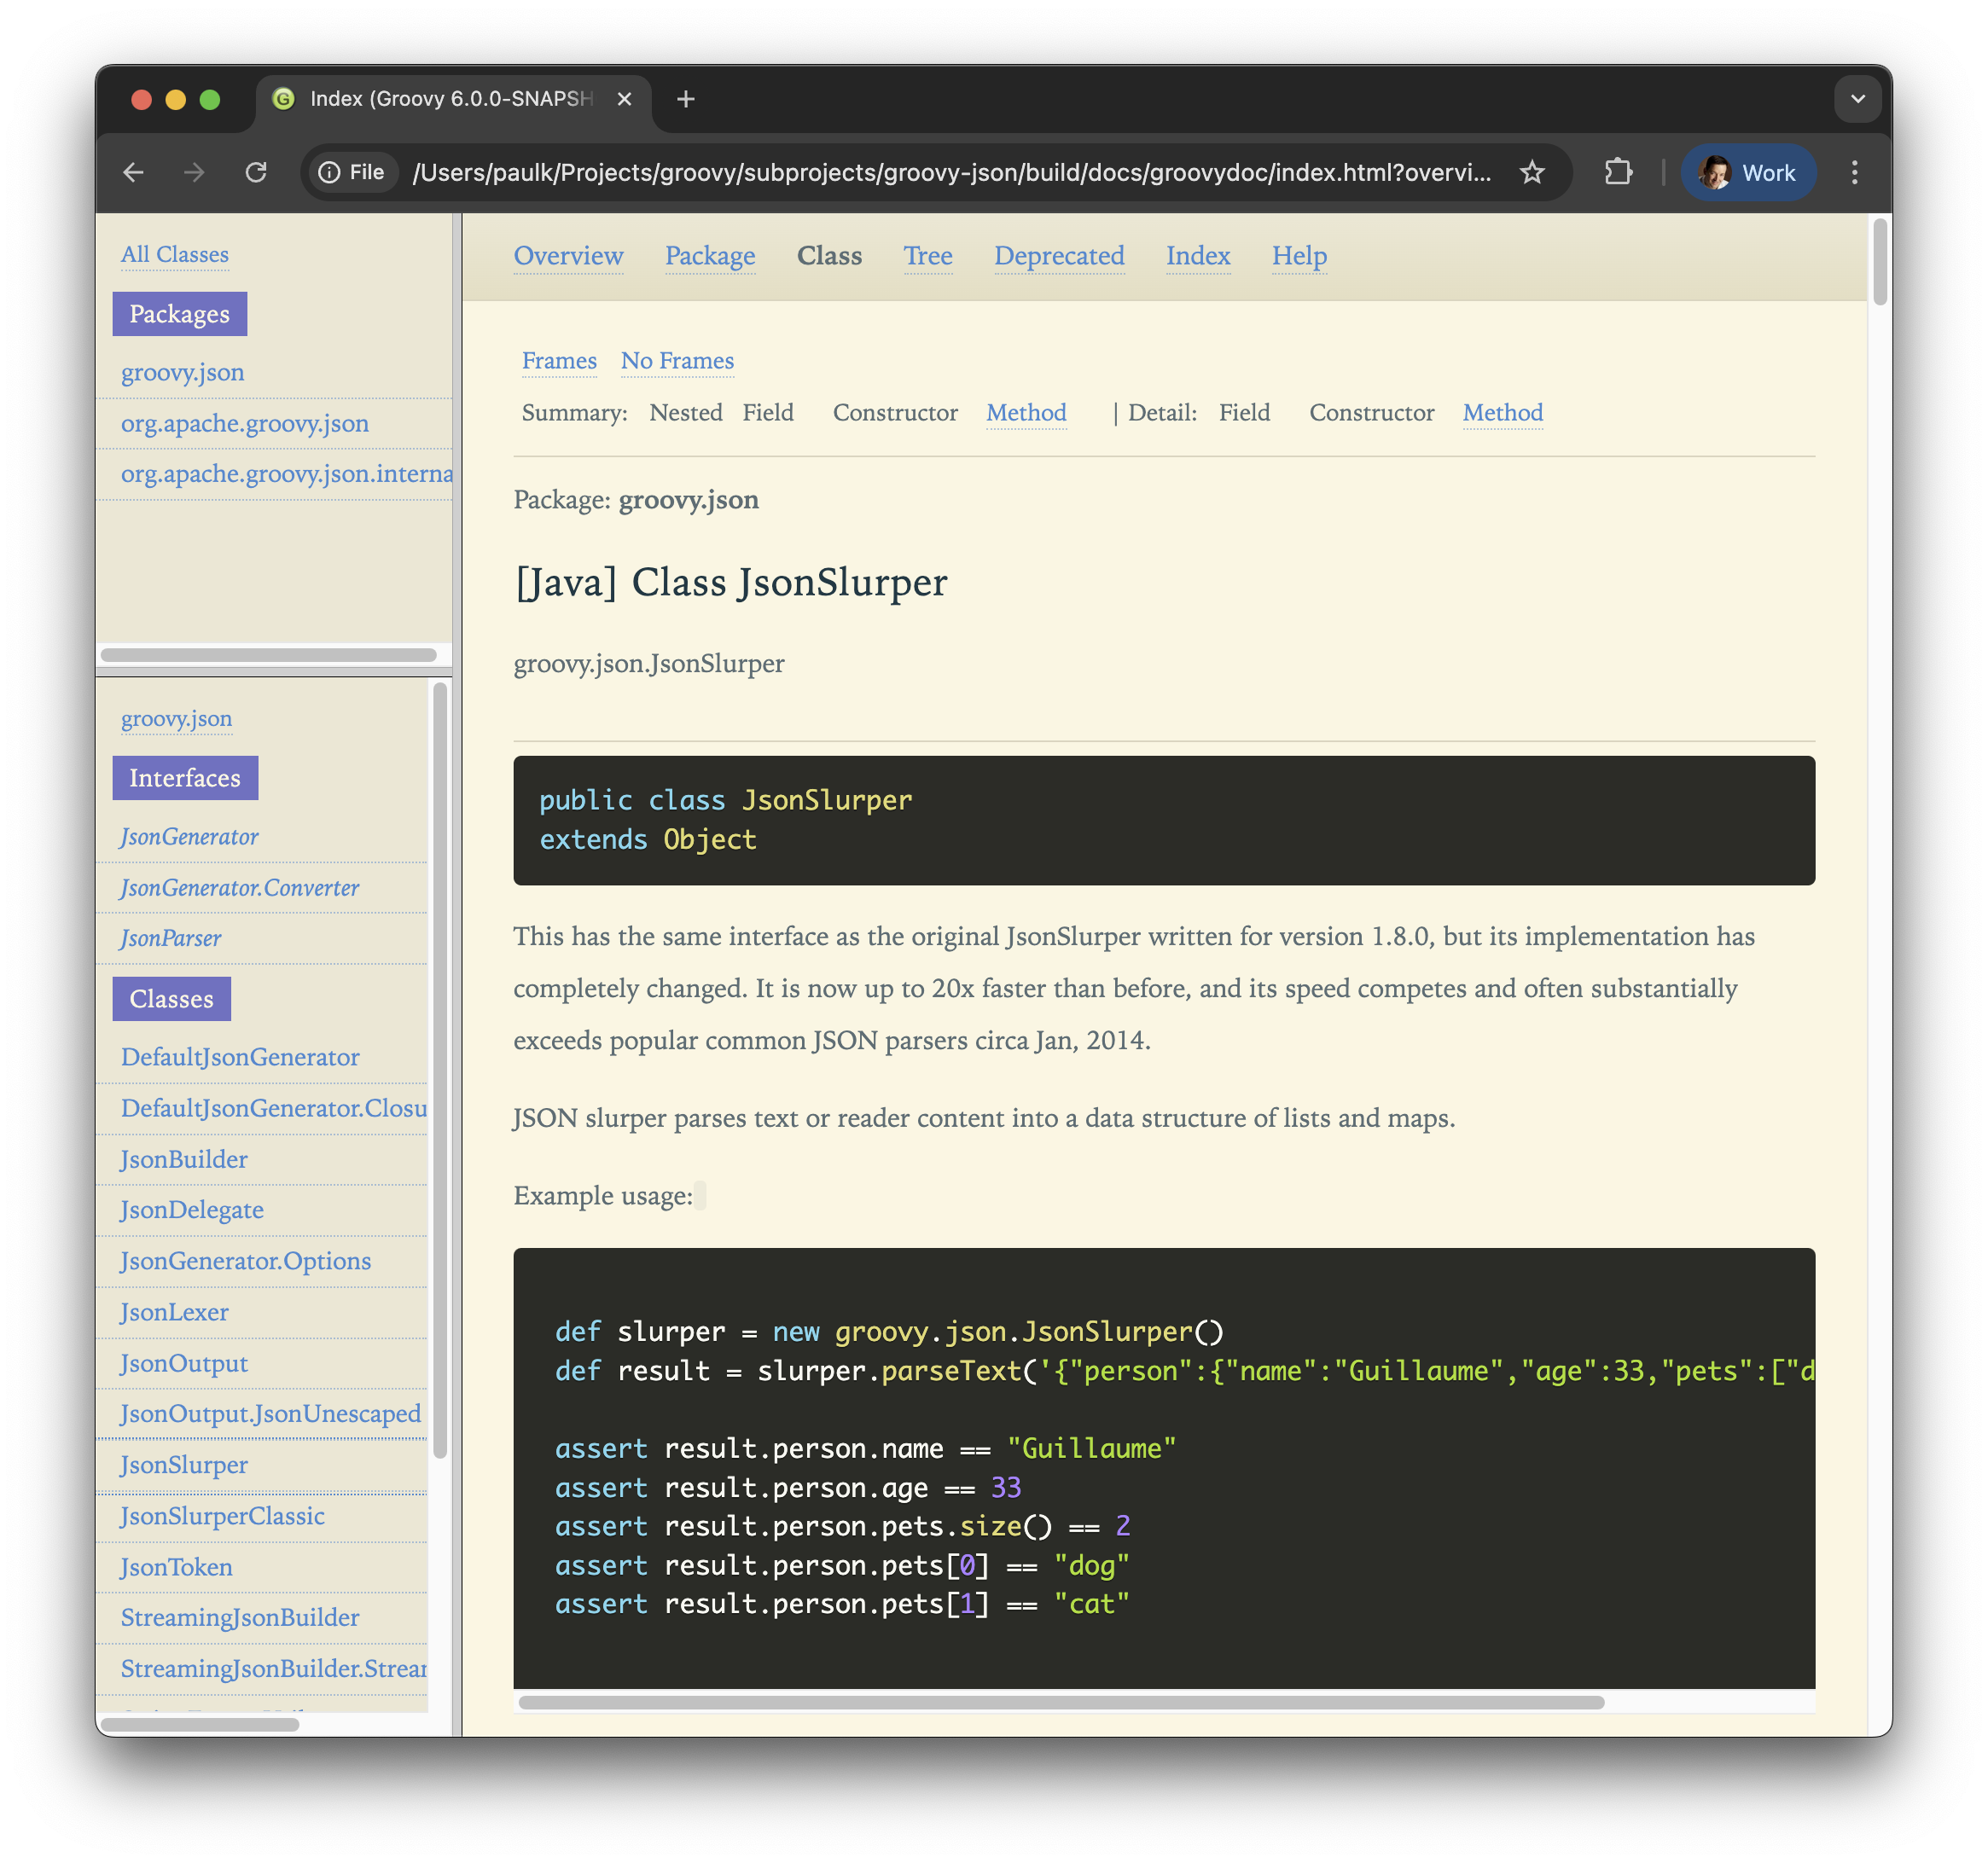The width and height of the screenshot is (1988, 1863).
Task: Open the DefaultJsonGenerator.Closure class link
Action: [x=274, y=1108]
